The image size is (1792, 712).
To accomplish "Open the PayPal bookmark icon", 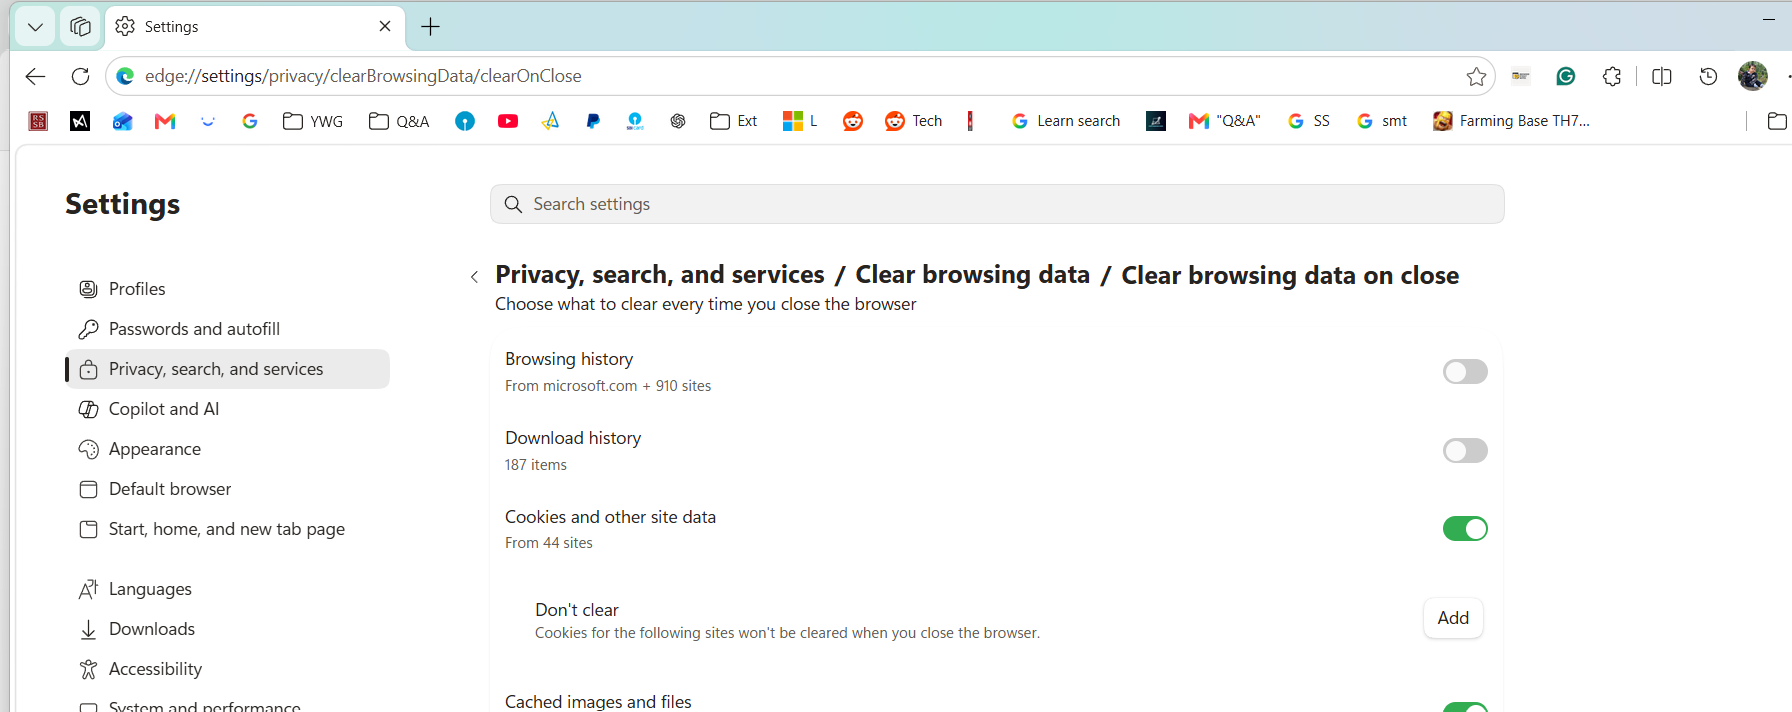I will [x=593, y=121].
